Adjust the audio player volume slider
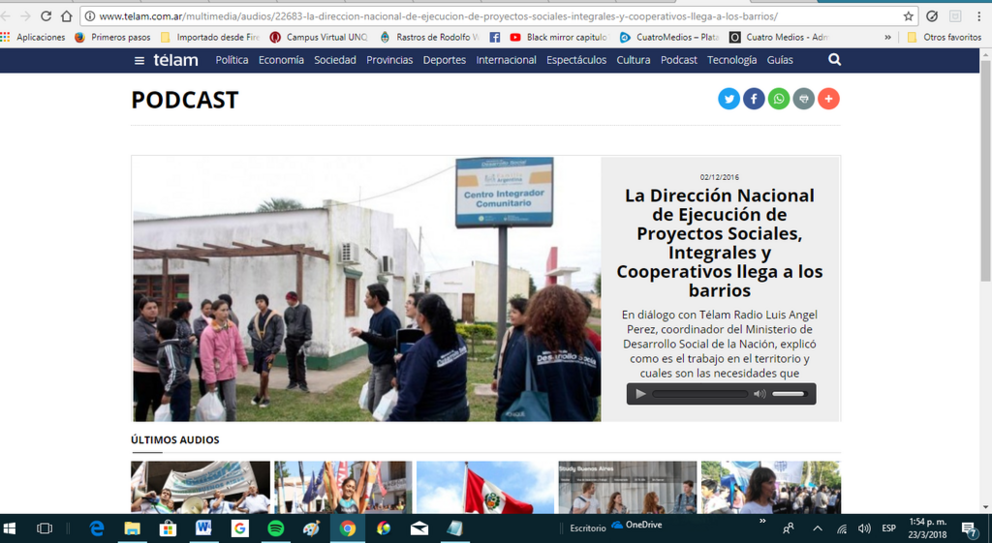 [x=788, y=394]
